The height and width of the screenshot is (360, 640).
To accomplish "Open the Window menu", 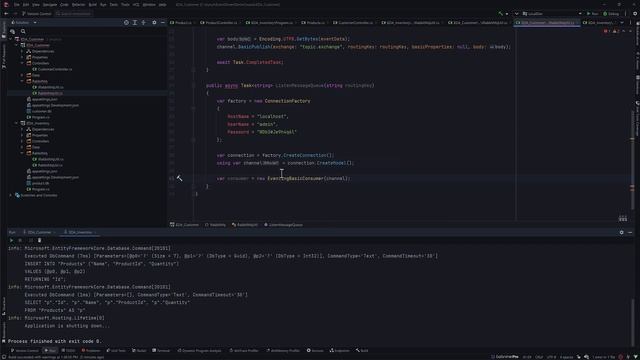I will click(149, 4).
